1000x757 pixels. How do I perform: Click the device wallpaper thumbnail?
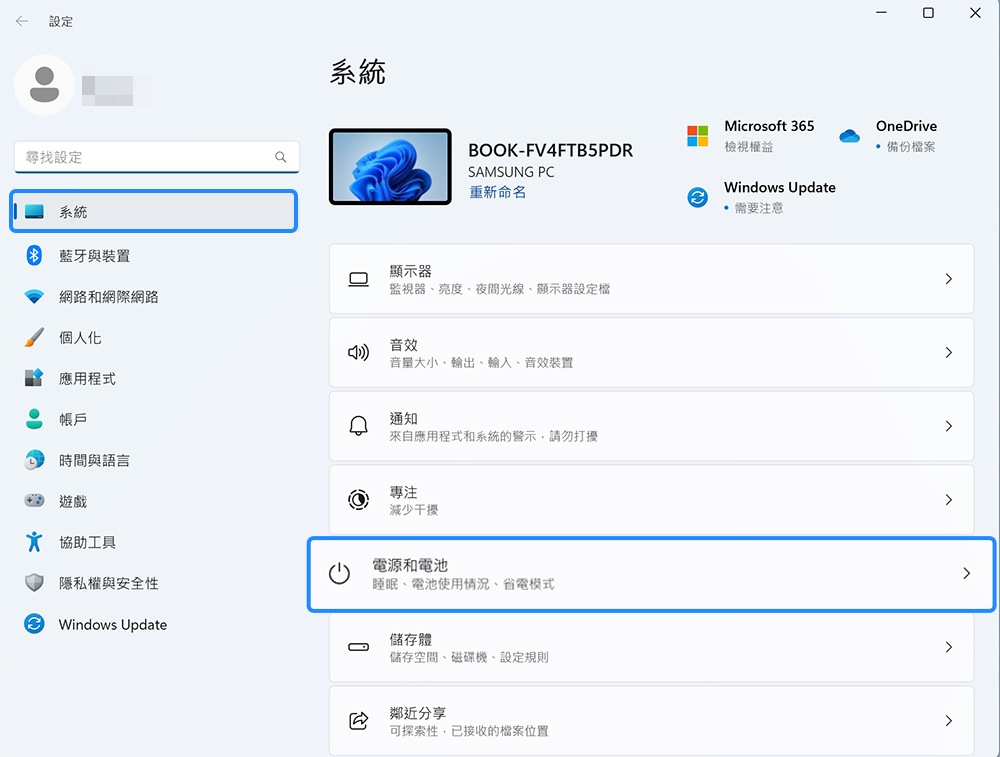point(390,166)
